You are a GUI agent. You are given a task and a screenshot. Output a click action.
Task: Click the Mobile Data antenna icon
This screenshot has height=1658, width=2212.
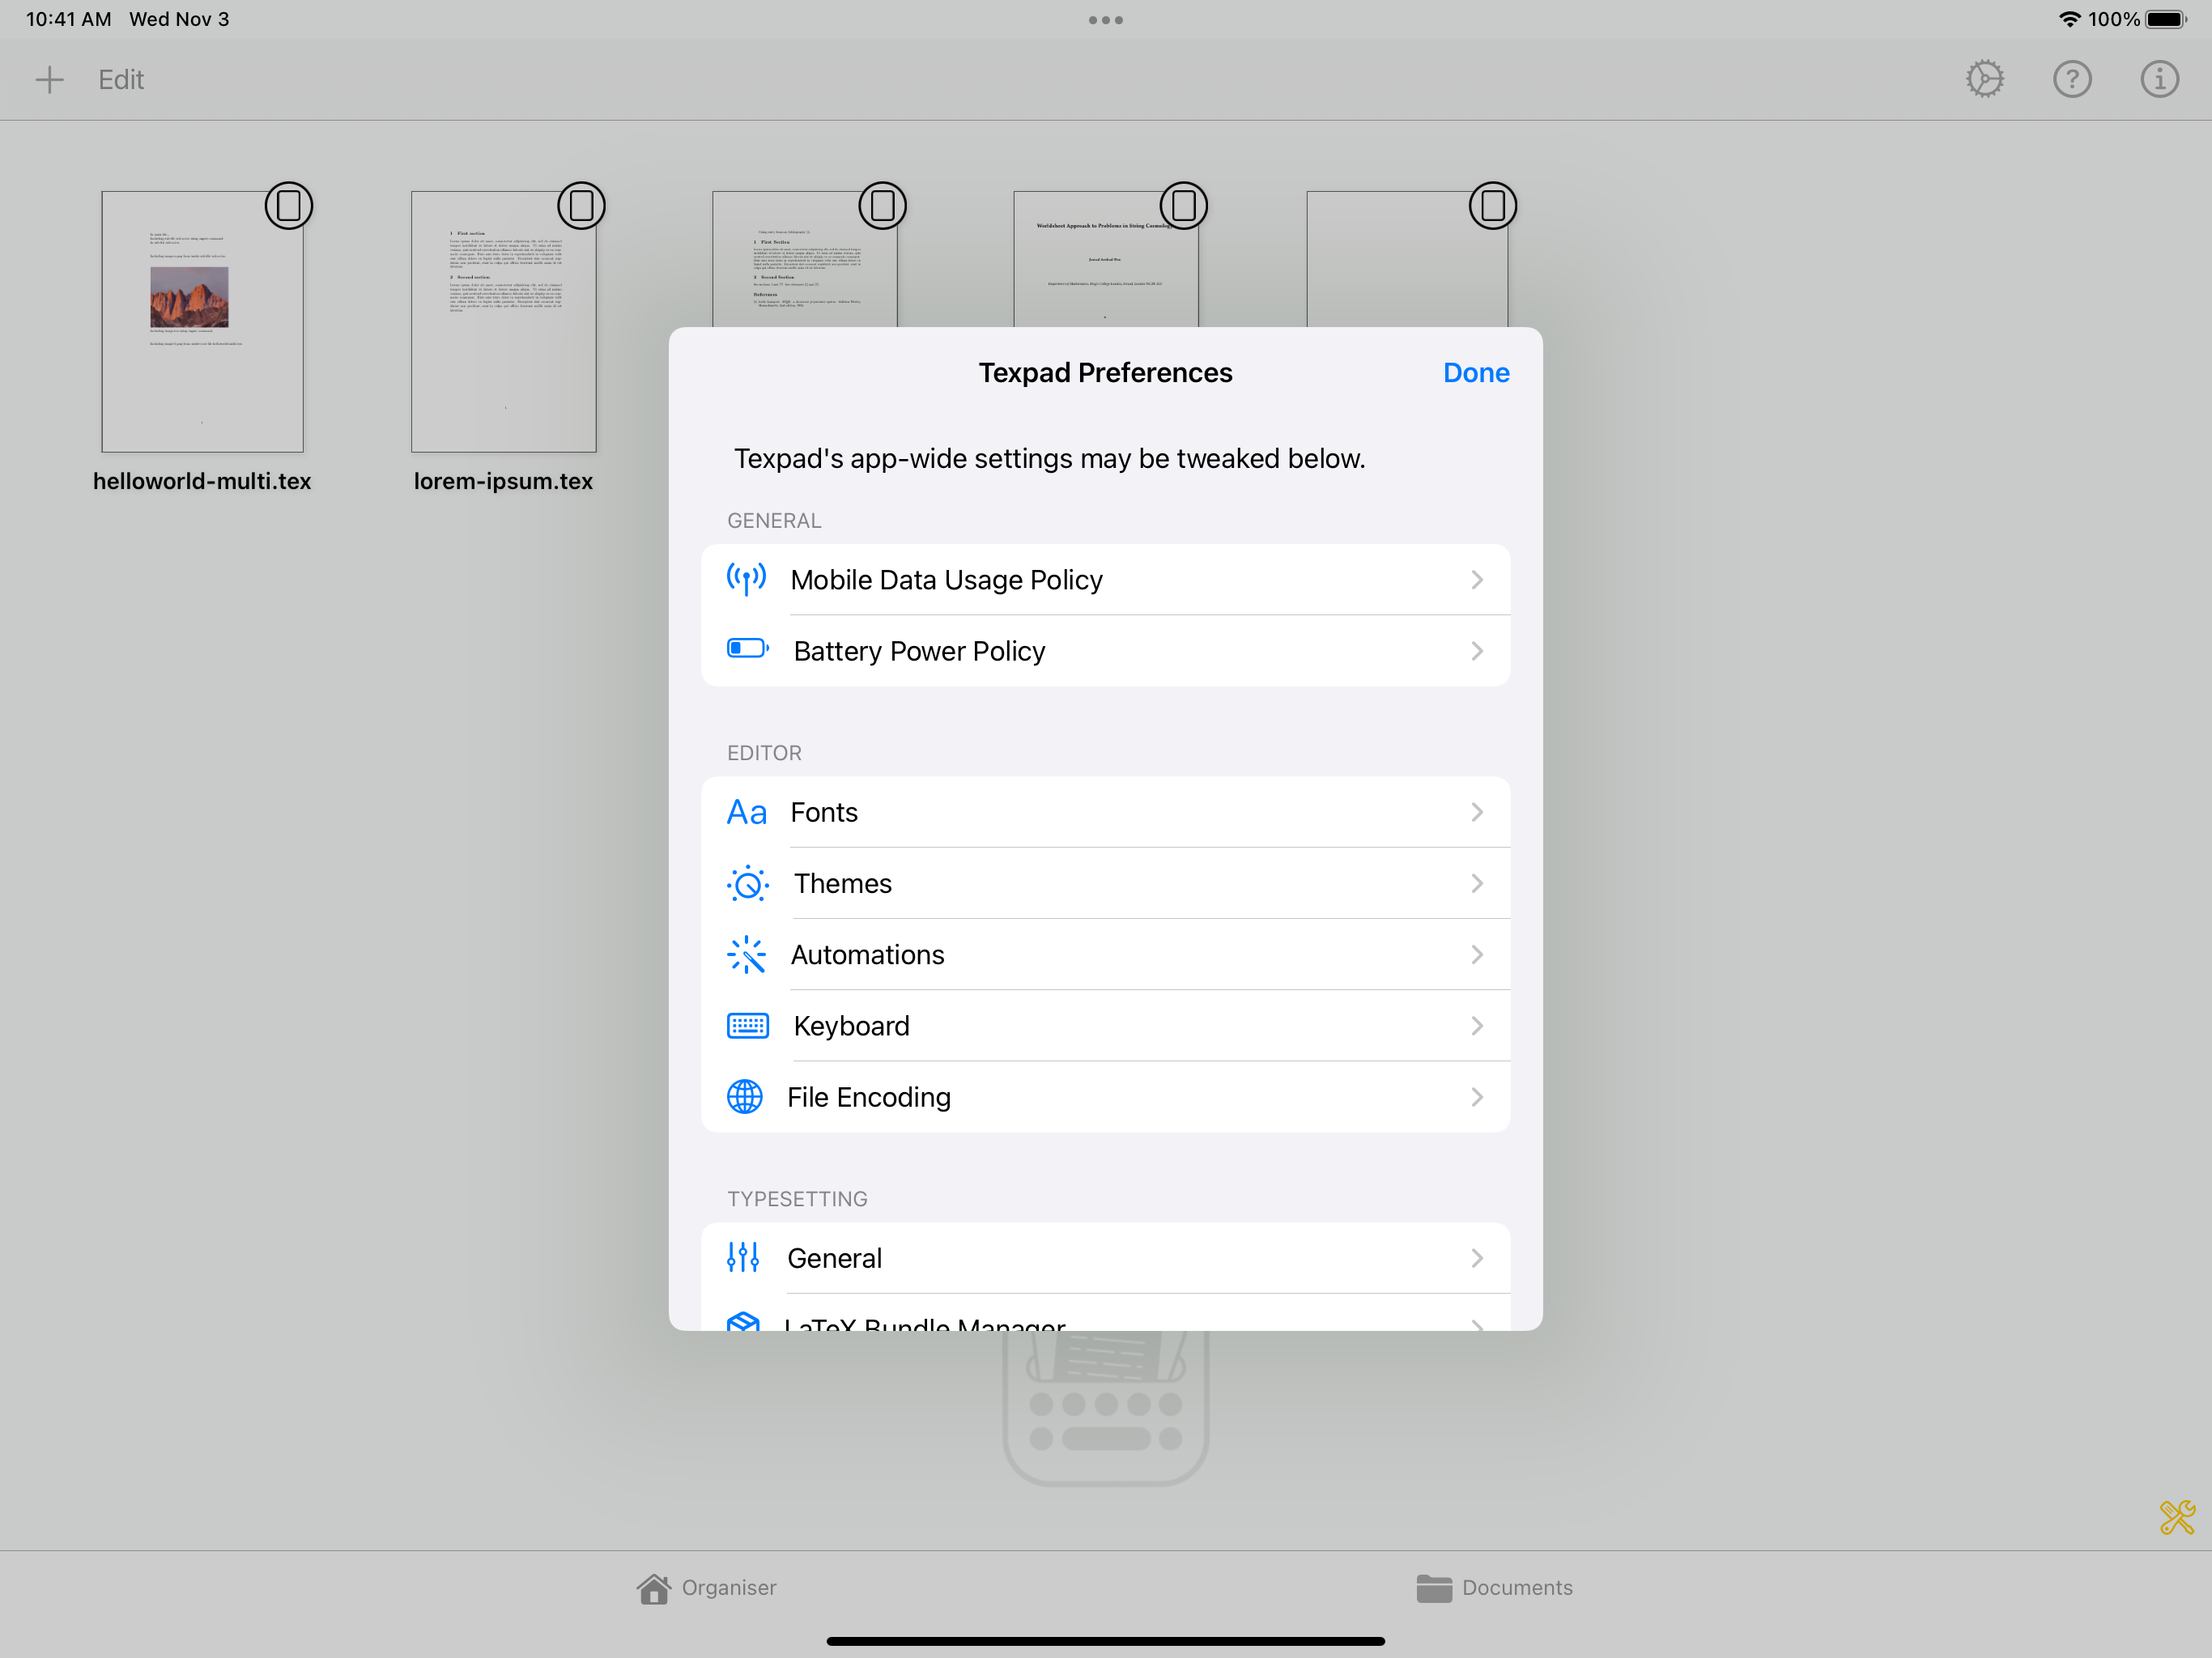[x=746, y=579]
